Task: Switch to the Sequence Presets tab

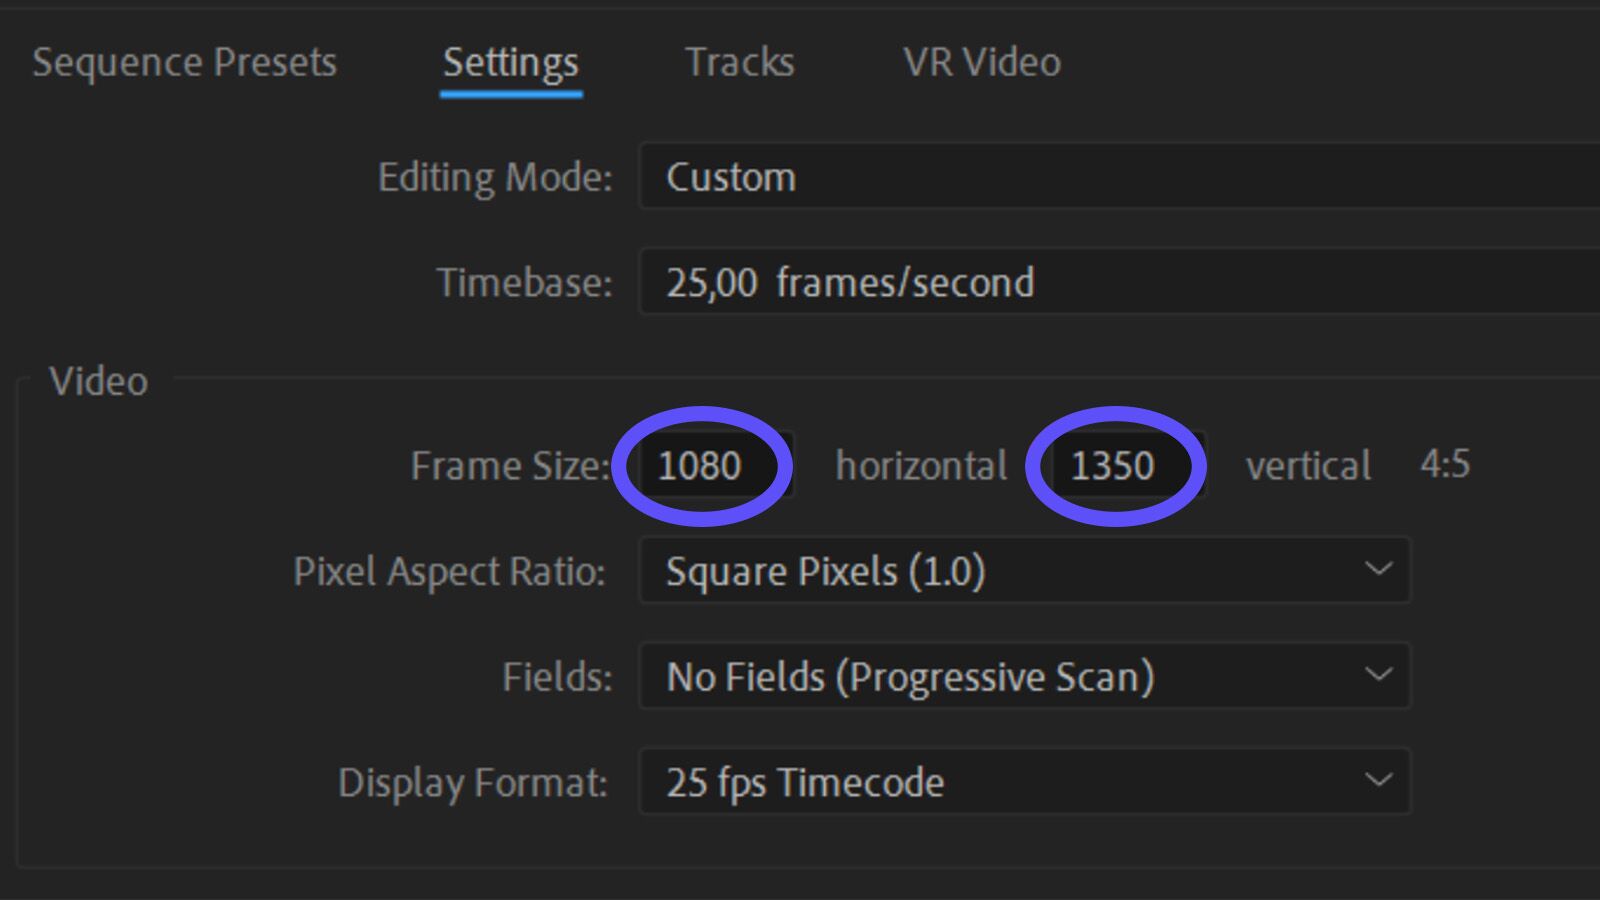Action: (x=184, y=62)
